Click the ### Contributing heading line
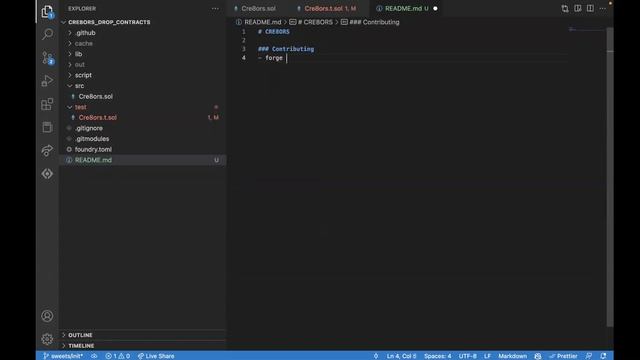Screen dimensions: 640x360 (286, 49)
